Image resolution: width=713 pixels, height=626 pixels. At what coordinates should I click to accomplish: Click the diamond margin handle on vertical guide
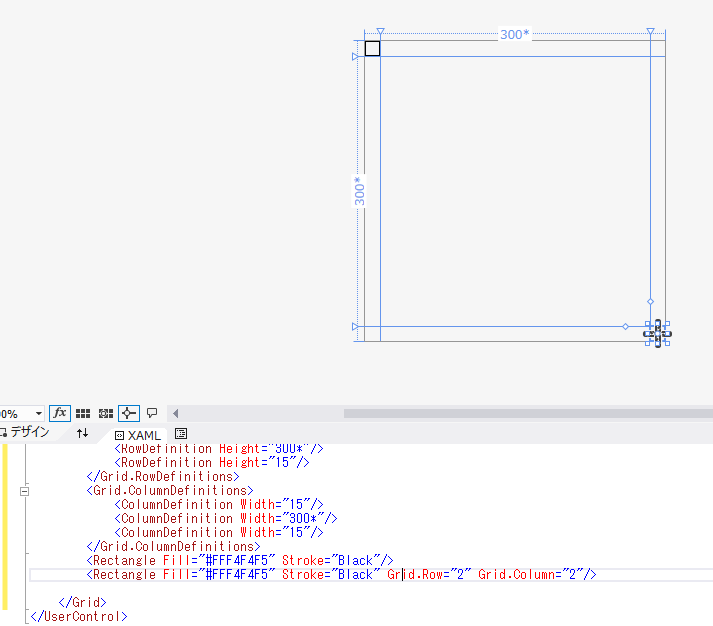(651, 301)
